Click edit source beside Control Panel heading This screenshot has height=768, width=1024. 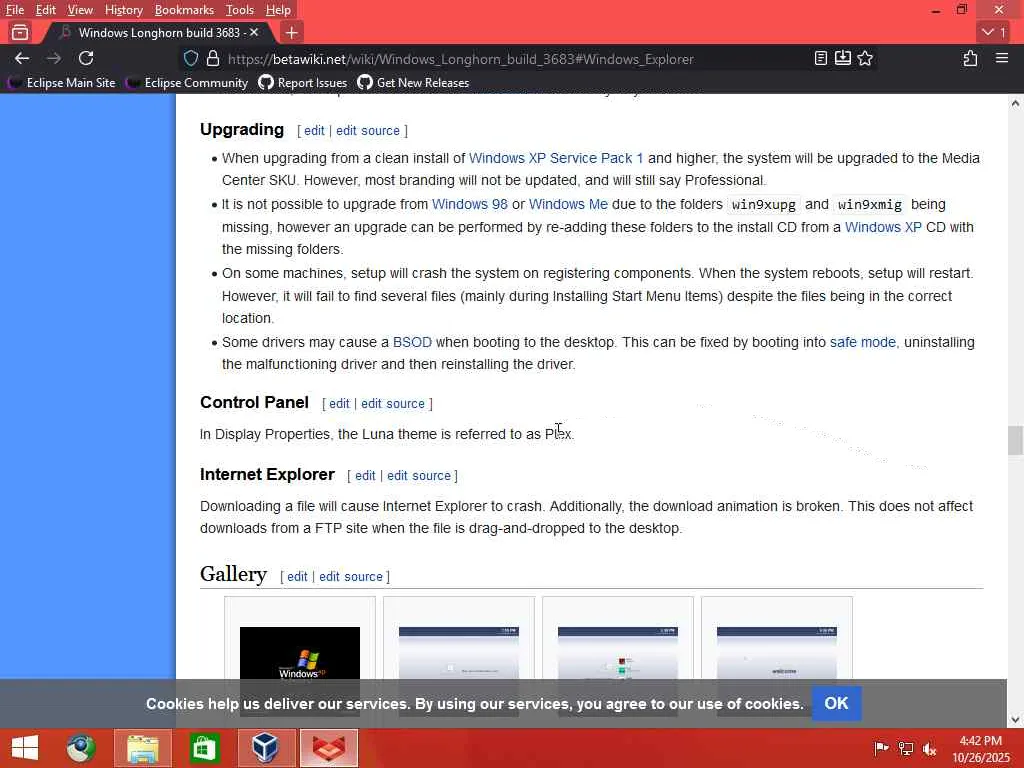coord(392,404)
